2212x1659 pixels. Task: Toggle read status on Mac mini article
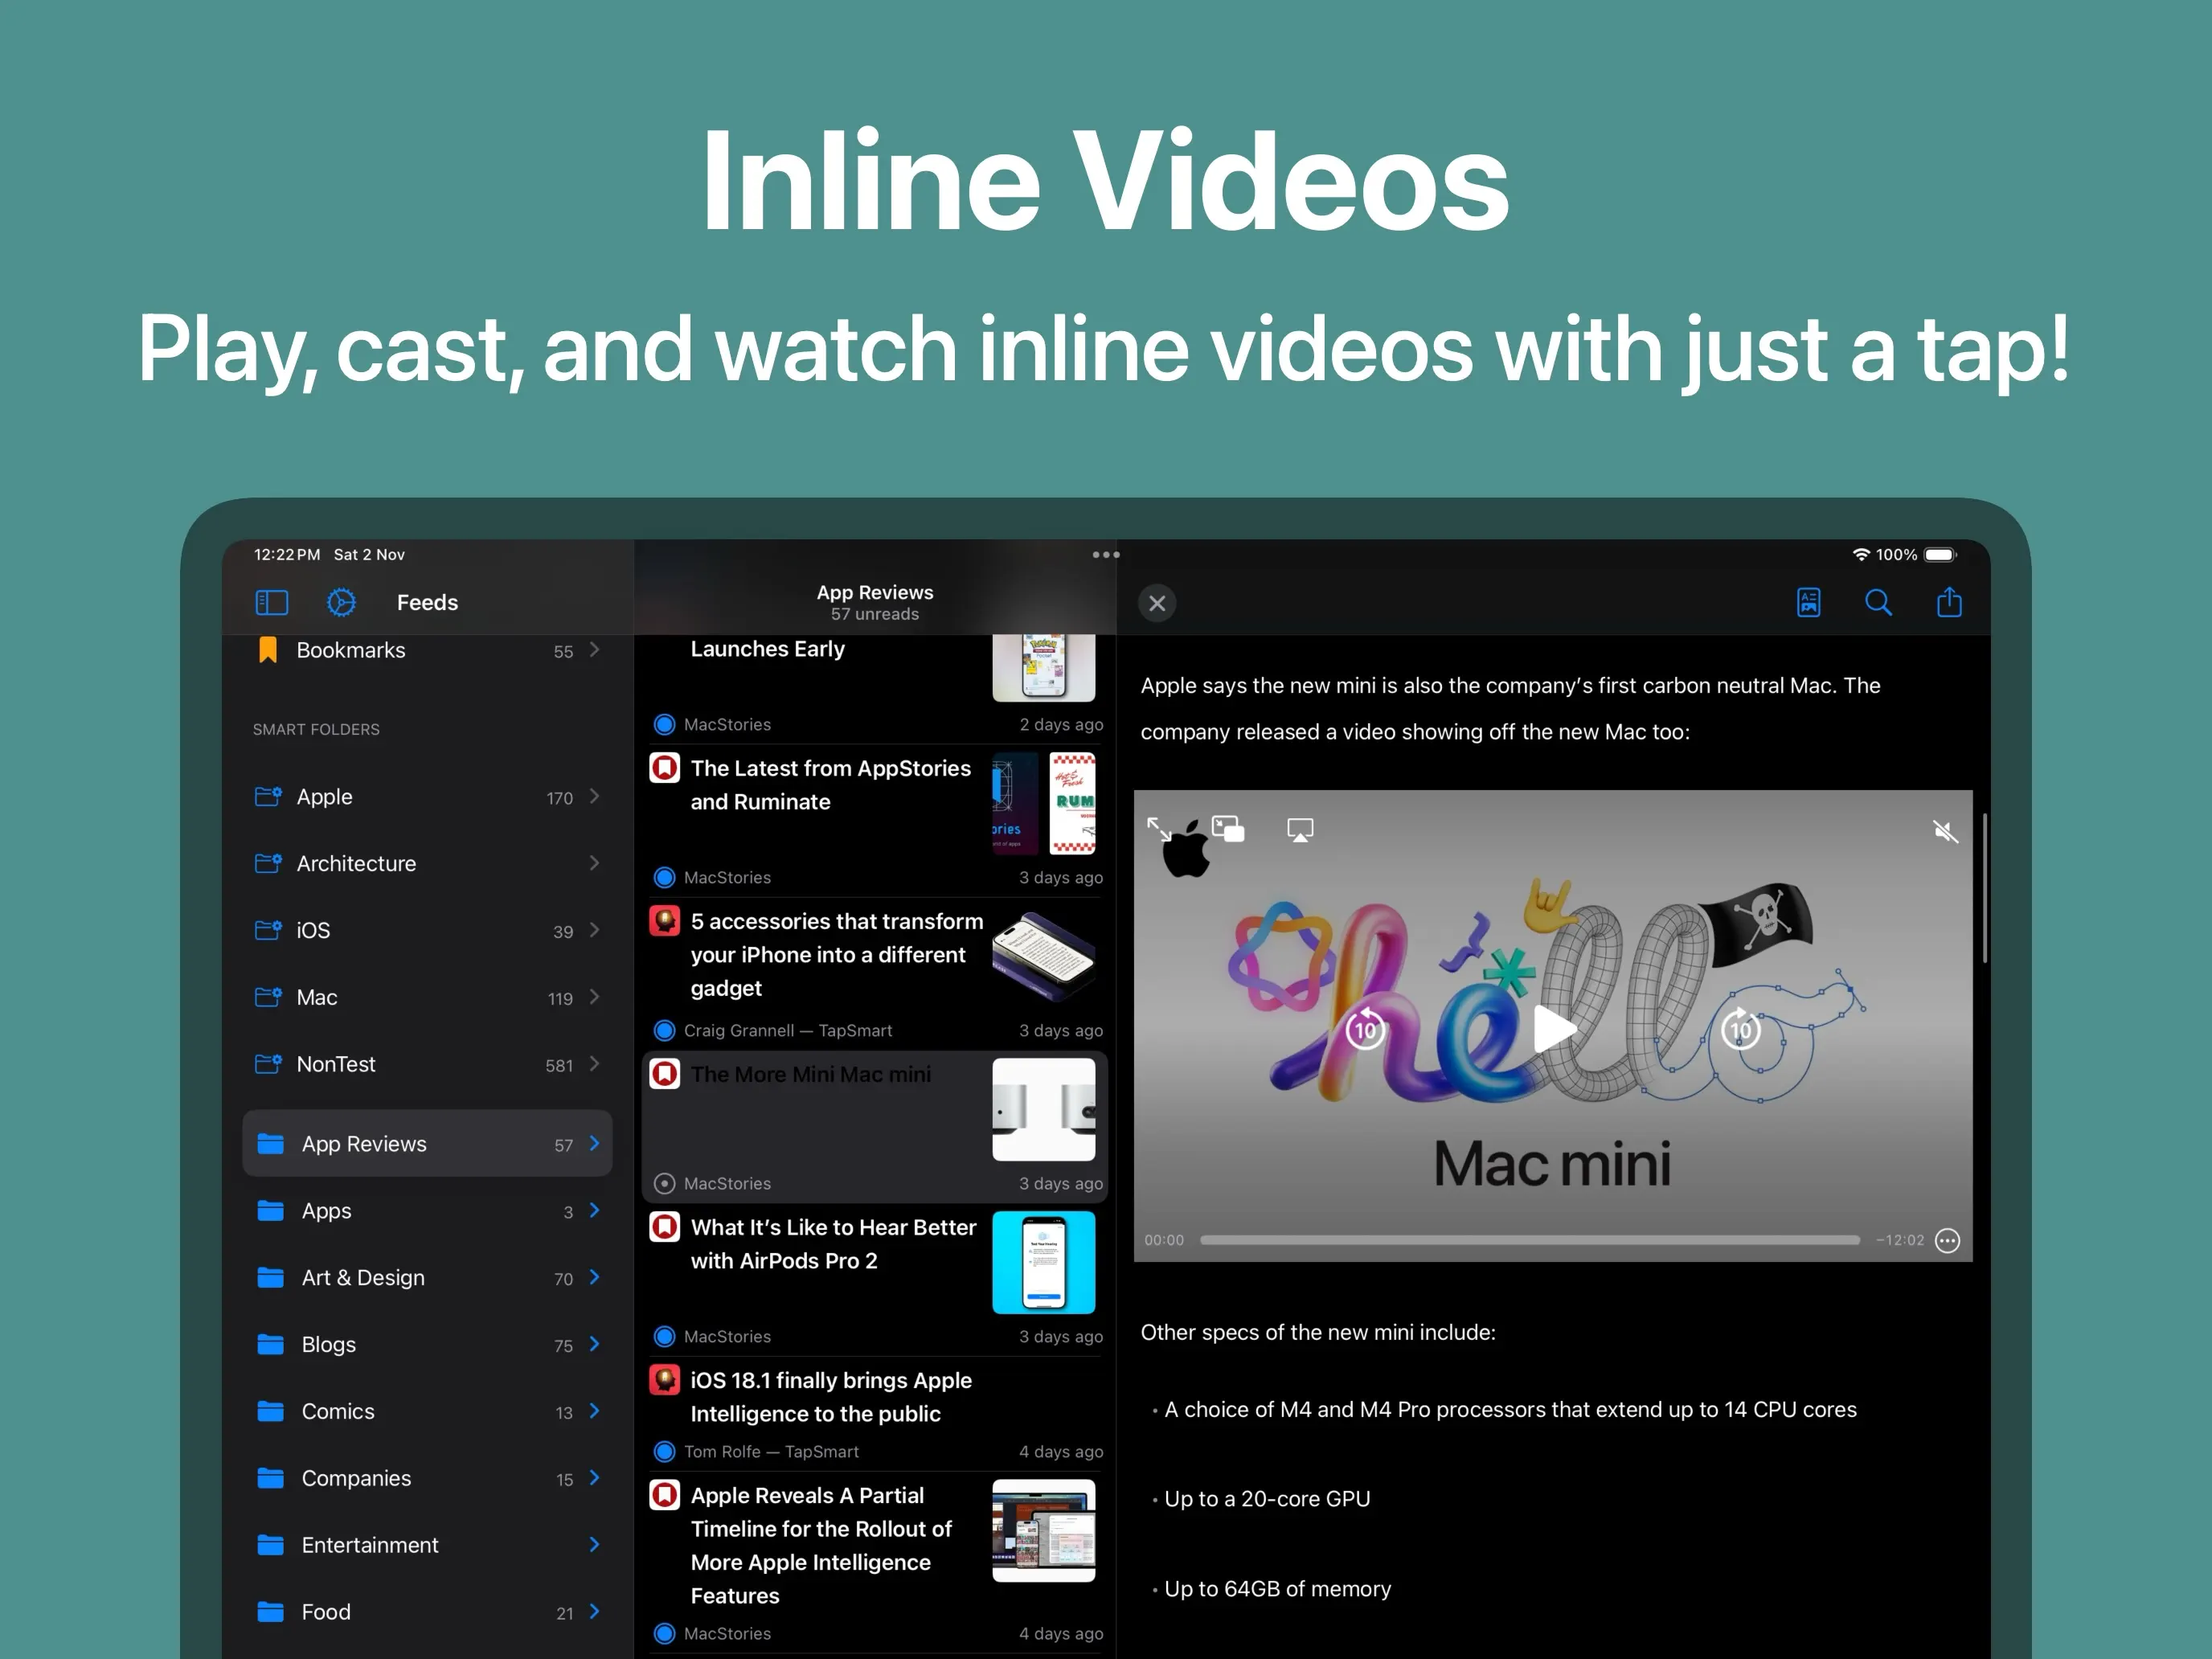[x=664, y=1183]
